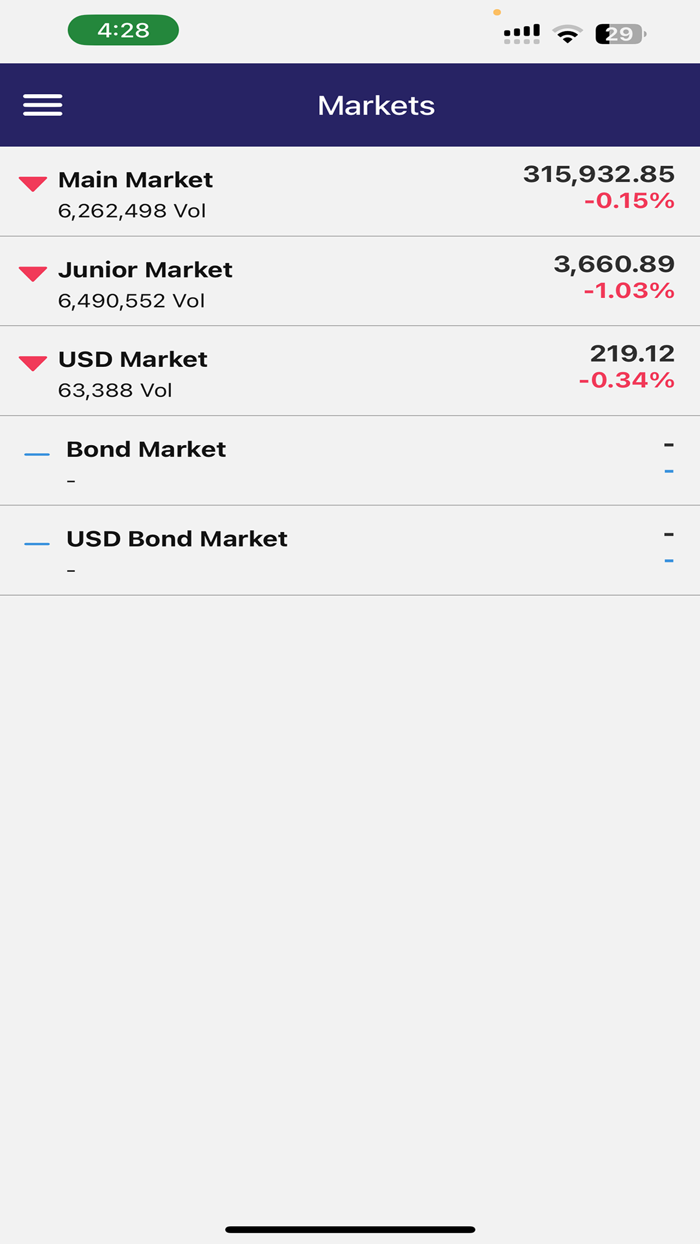Click the cellular signal bars icon

click(521, 31)
